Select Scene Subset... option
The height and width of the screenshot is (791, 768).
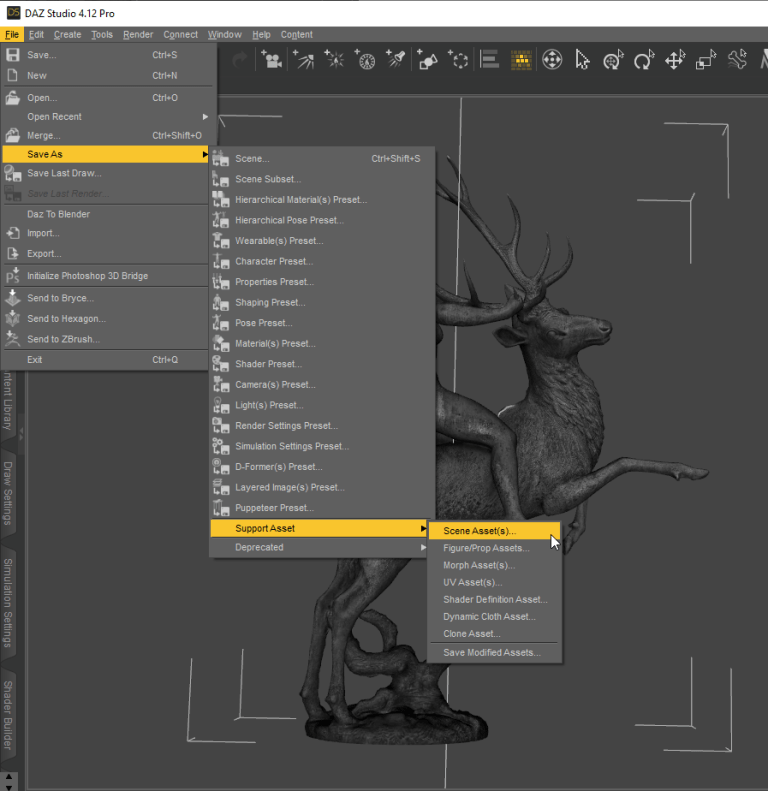(x=322, y=179)
